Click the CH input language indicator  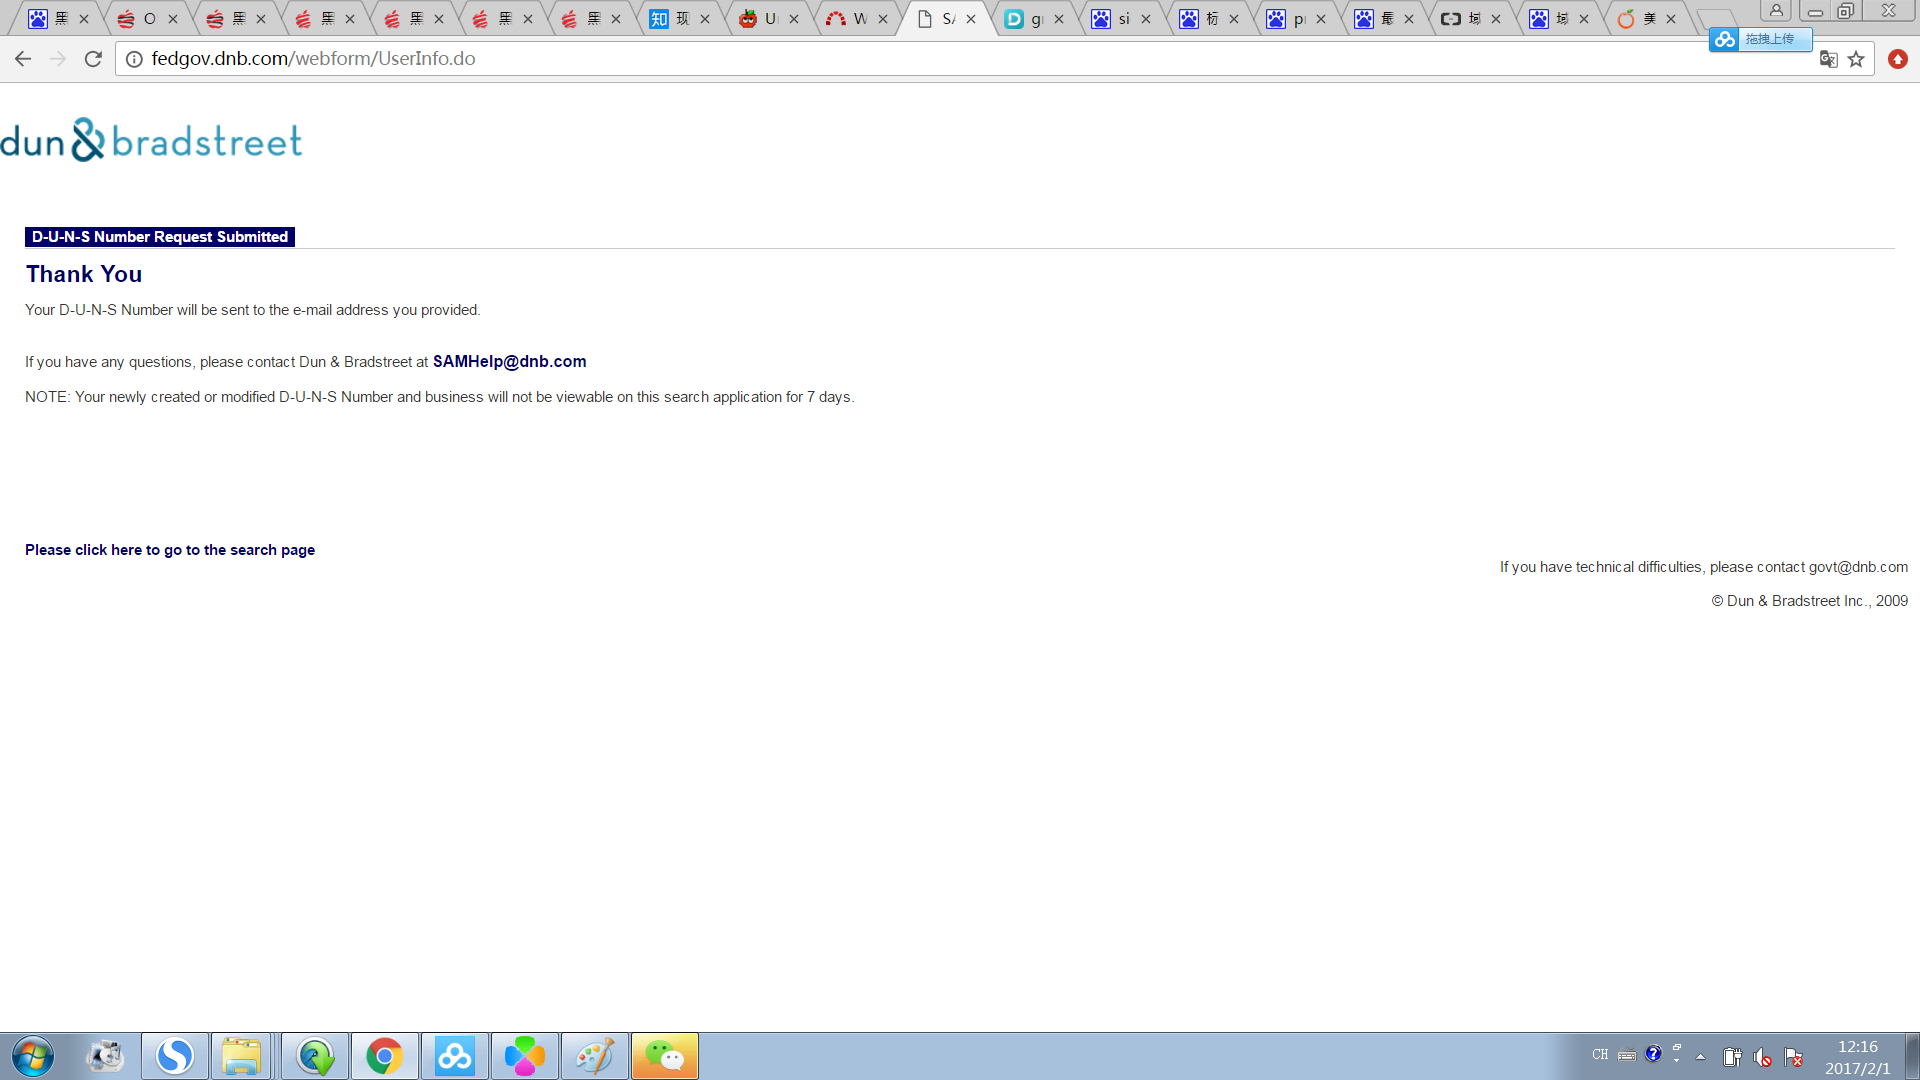pos(1600,1054)
